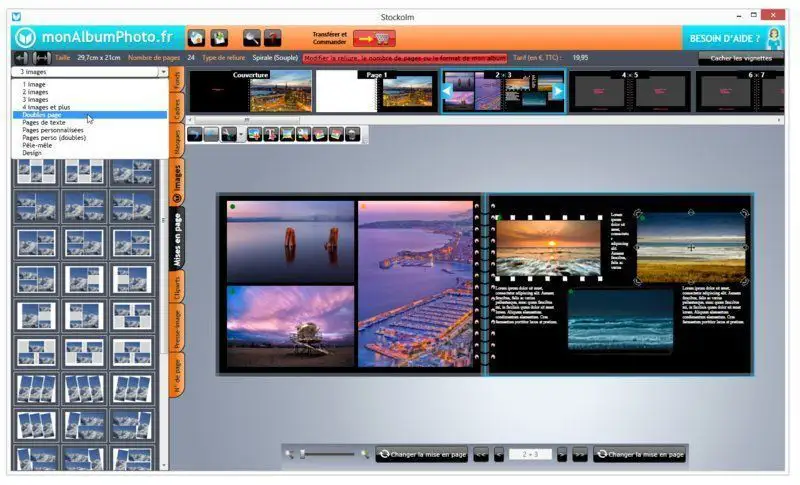Select the sunset beach photo with film border
Image resolution: width=800 pixels, height=485 pixels.
[548, 248]
